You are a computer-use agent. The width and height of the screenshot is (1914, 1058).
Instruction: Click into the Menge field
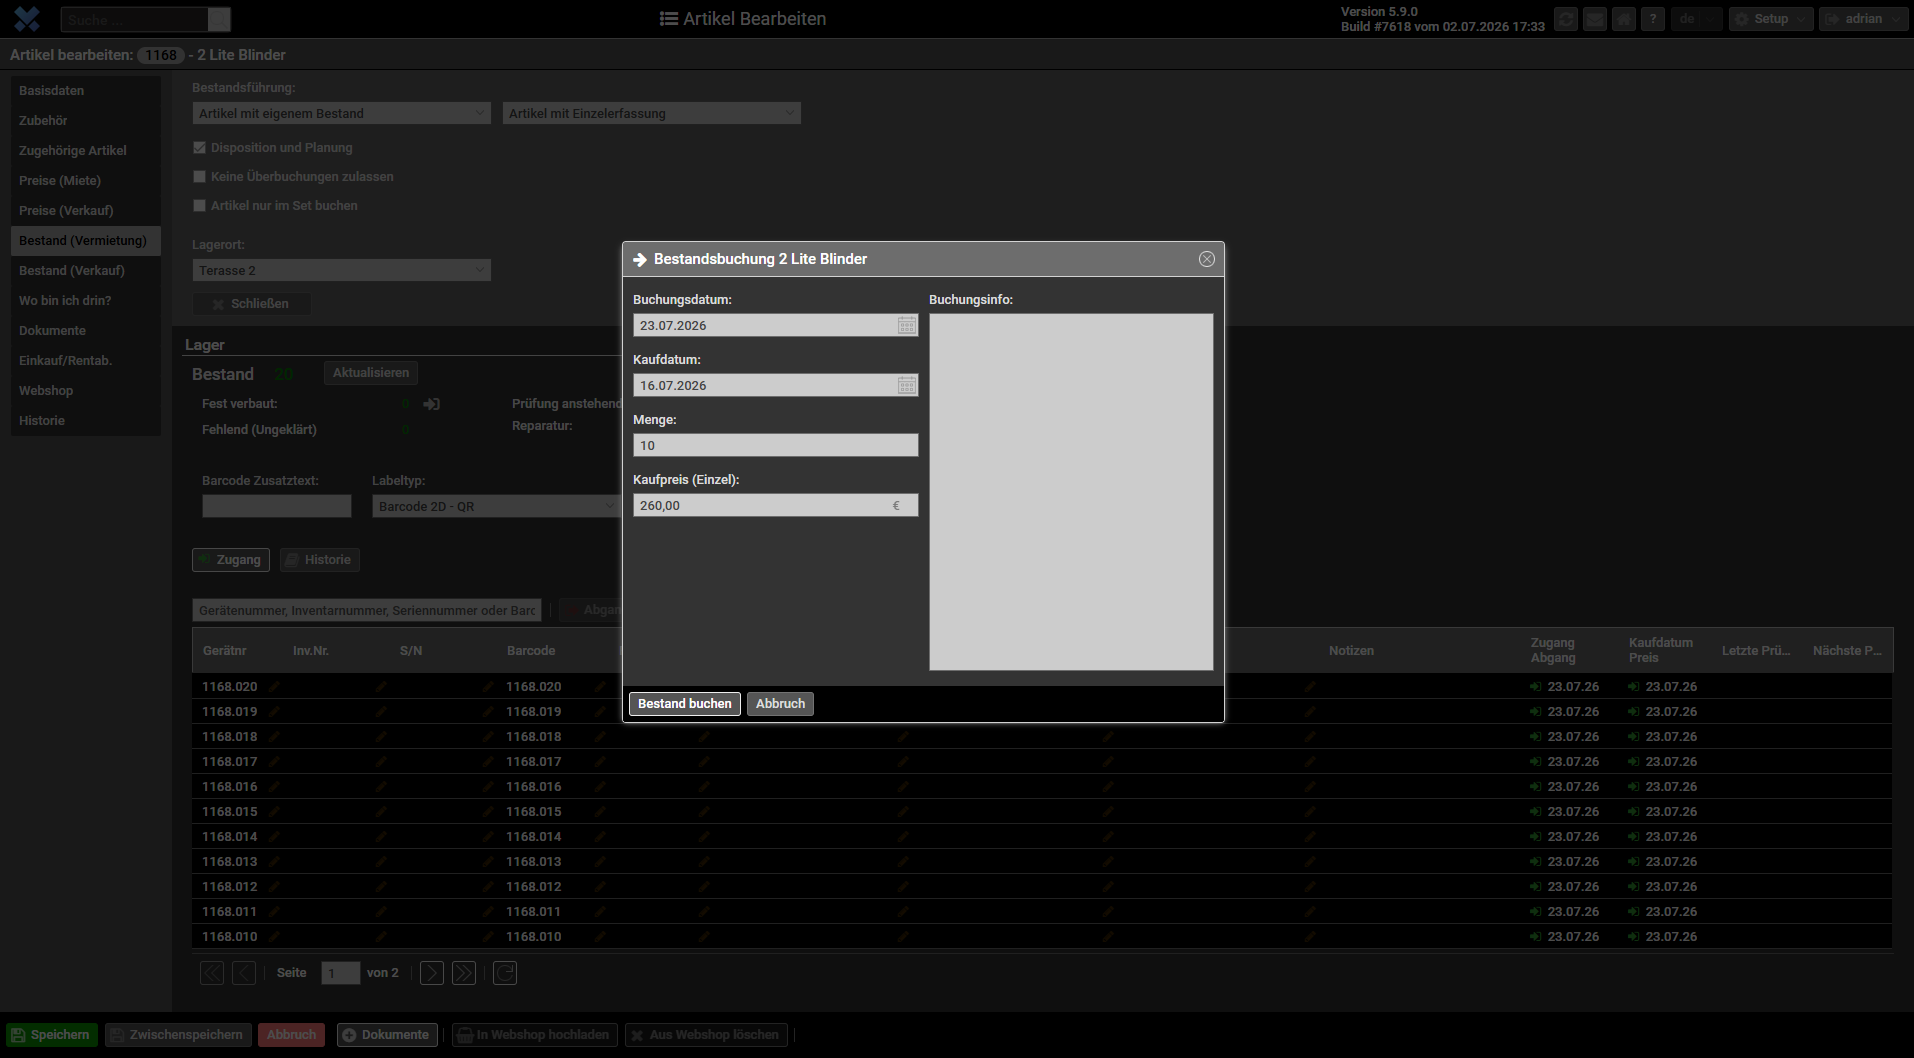pyautogui.click(x=776, y=445)
